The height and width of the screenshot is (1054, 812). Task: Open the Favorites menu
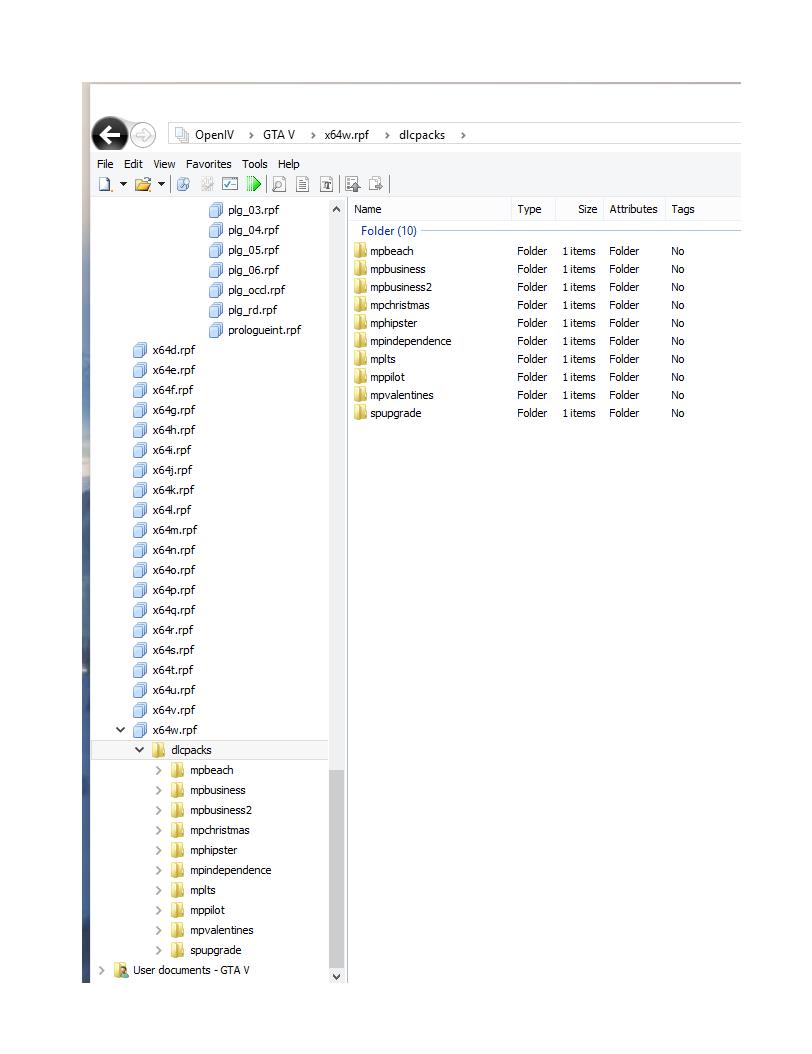(208, 164)
